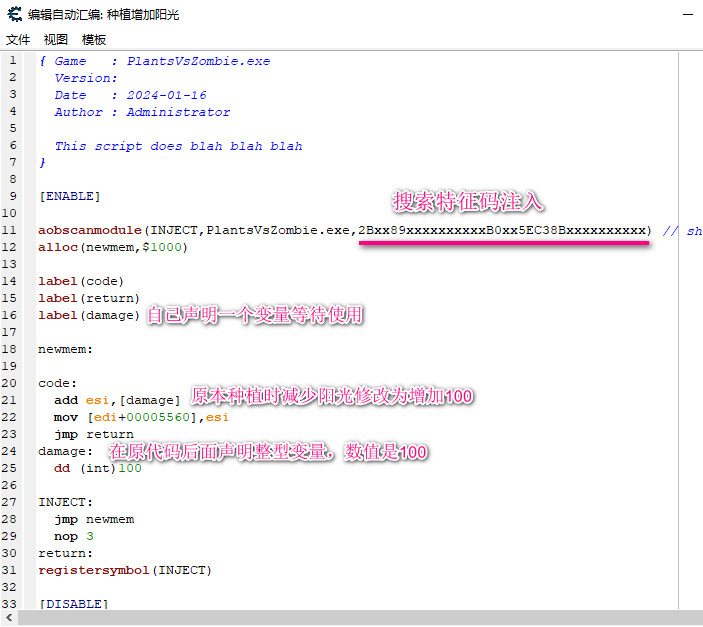The image size is (703, 627).
Task: Minimize the auto assembler window
Action: [x=688, y=15]
